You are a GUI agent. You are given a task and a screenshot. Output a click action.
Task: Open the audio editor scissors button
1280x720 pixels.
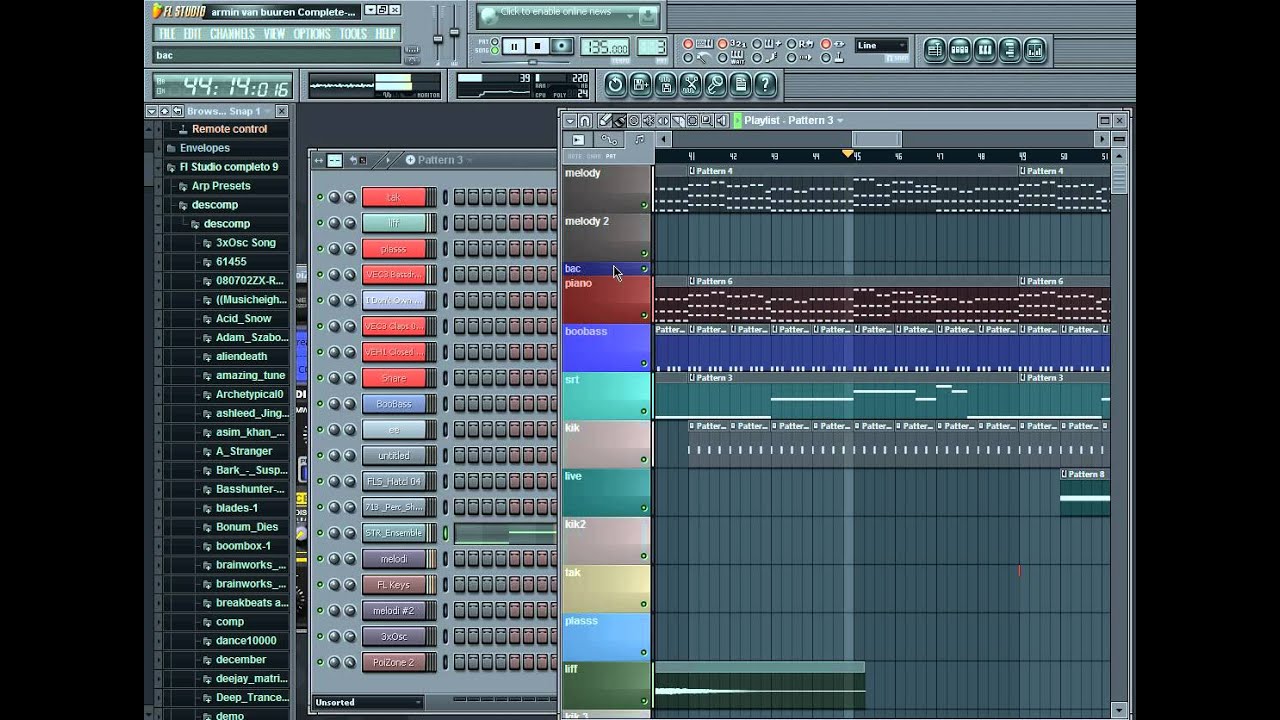pos(690,85)
